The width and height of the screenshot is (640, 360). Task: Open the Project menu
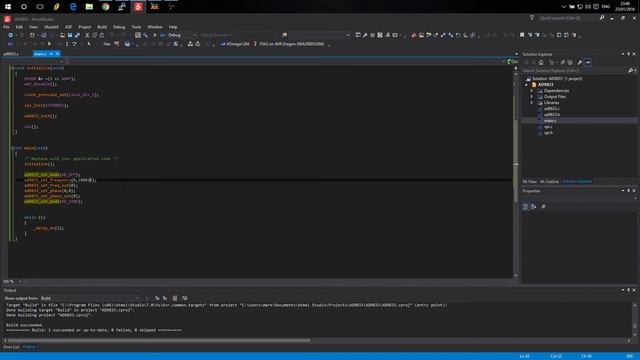click(85, 27)
